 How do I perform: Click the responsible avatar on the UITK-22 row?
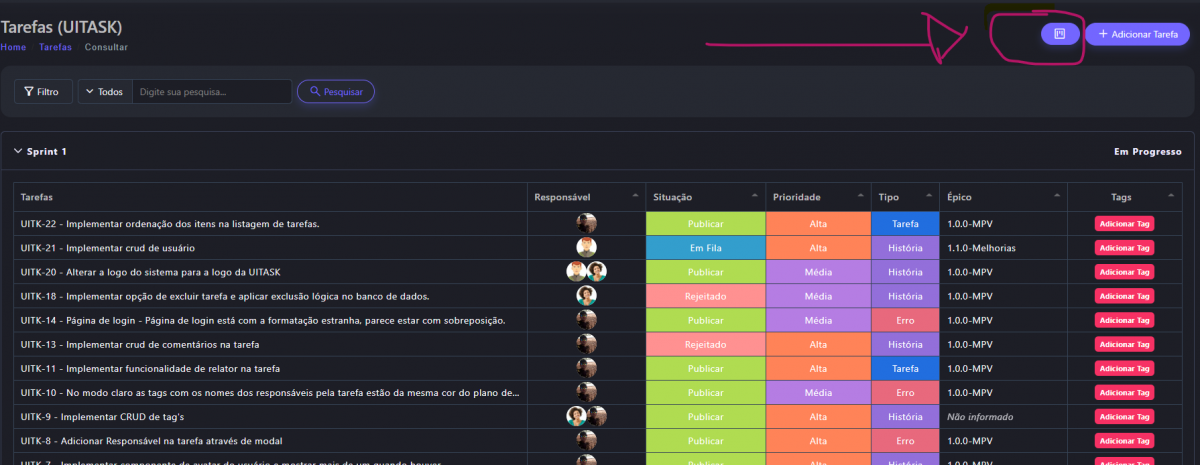(586, 223)
